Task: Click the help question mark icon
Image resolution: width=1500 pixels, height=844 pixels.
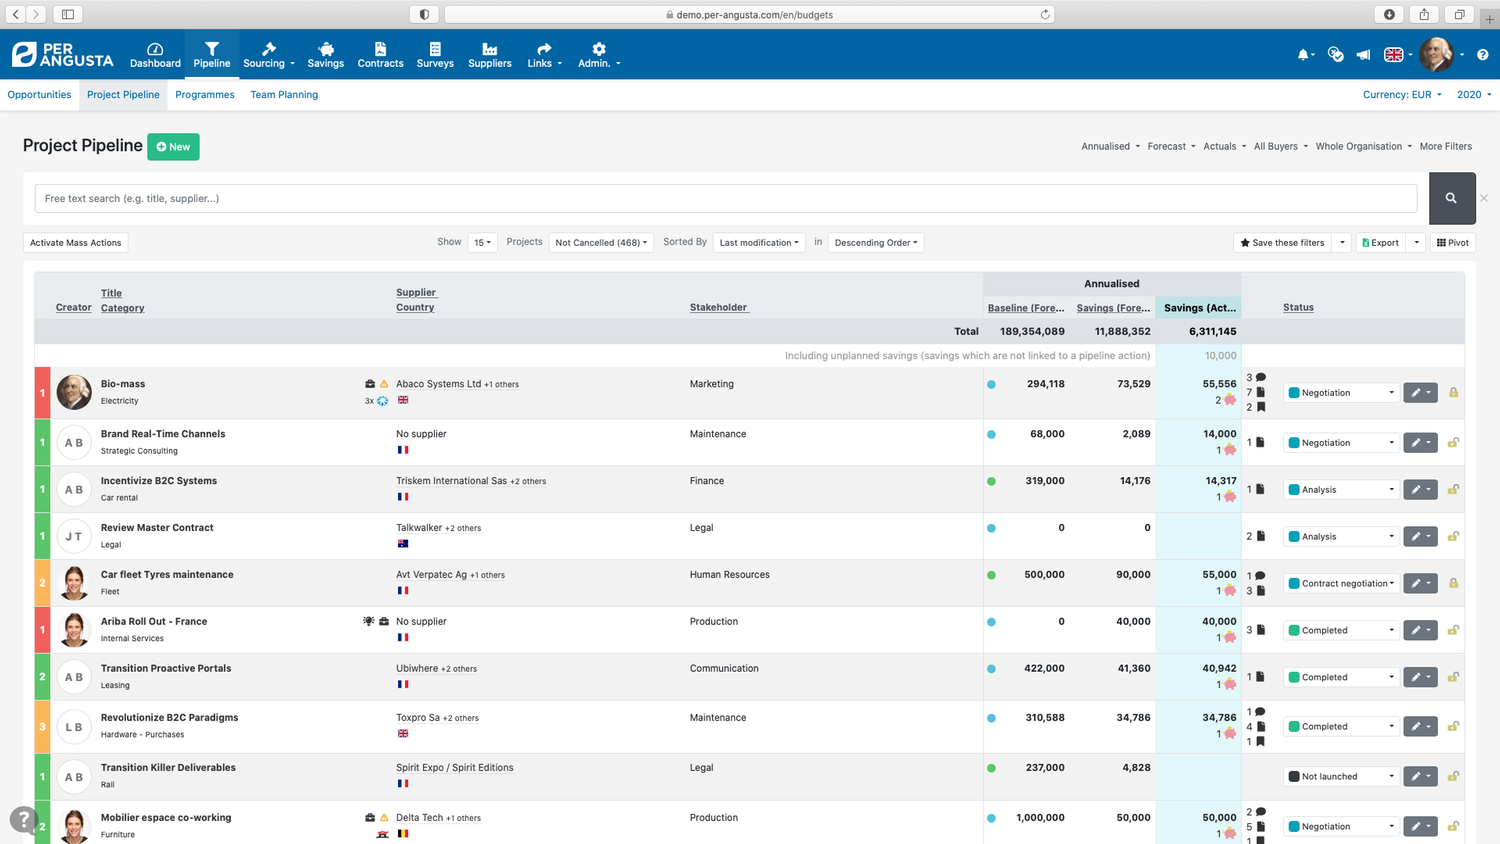Action: pos(1483,54)
